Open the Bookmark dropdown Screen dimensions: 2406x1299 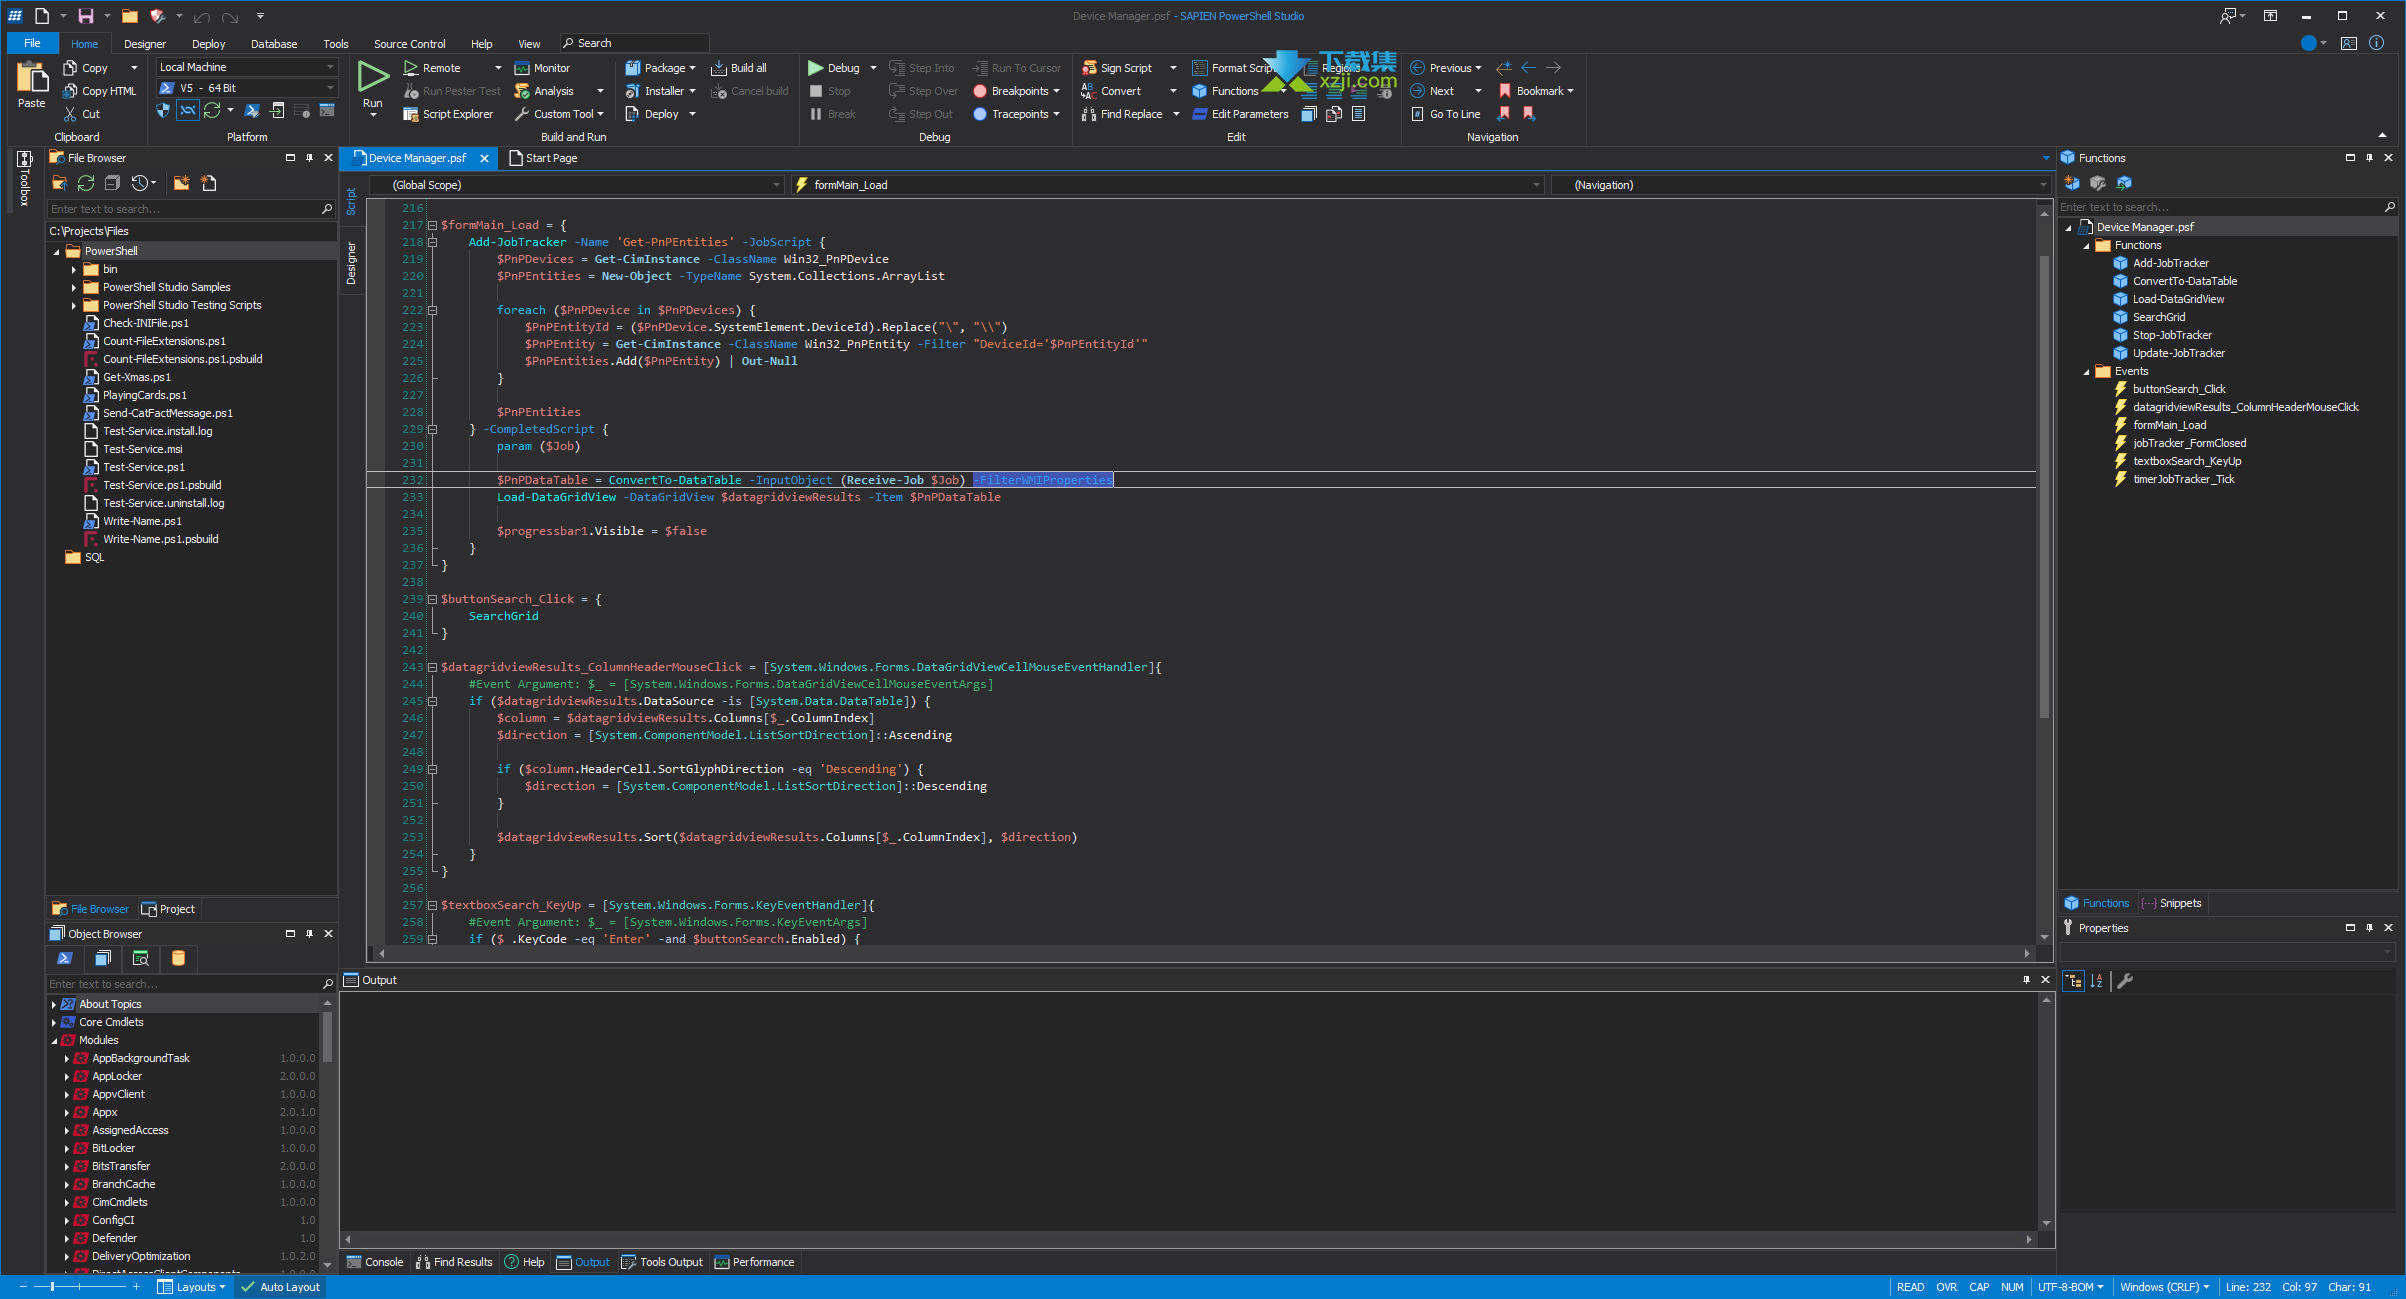click(1536, 91)
